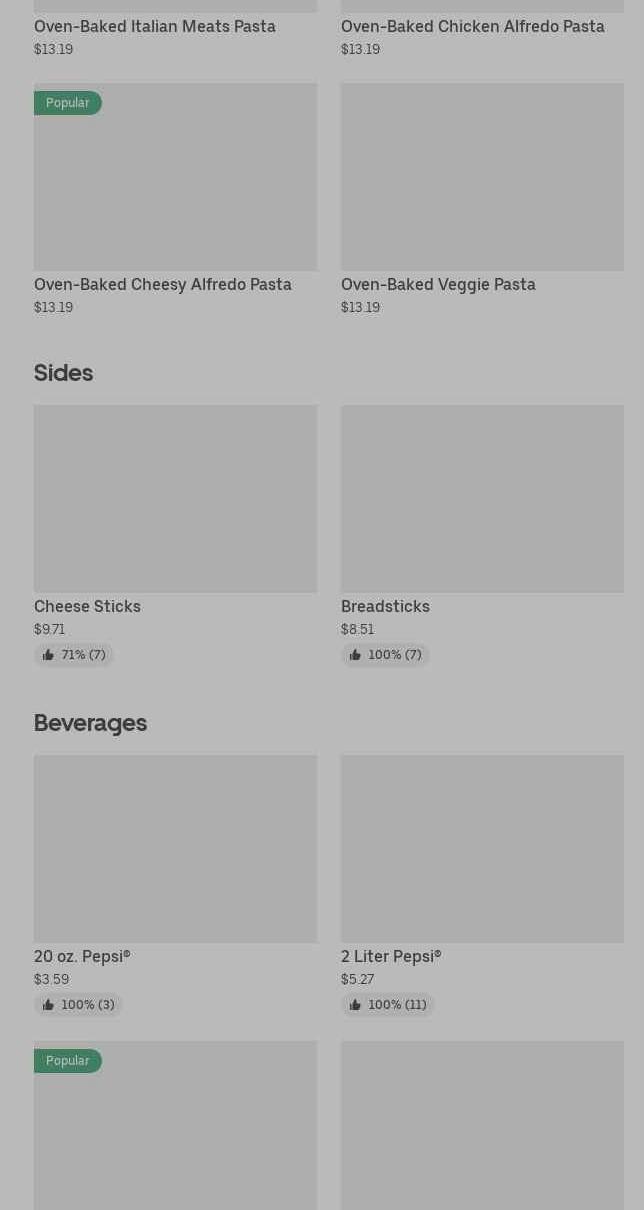
Task: Open 20 oz. Pepsi product image
Action: click(x=175, y=848)
